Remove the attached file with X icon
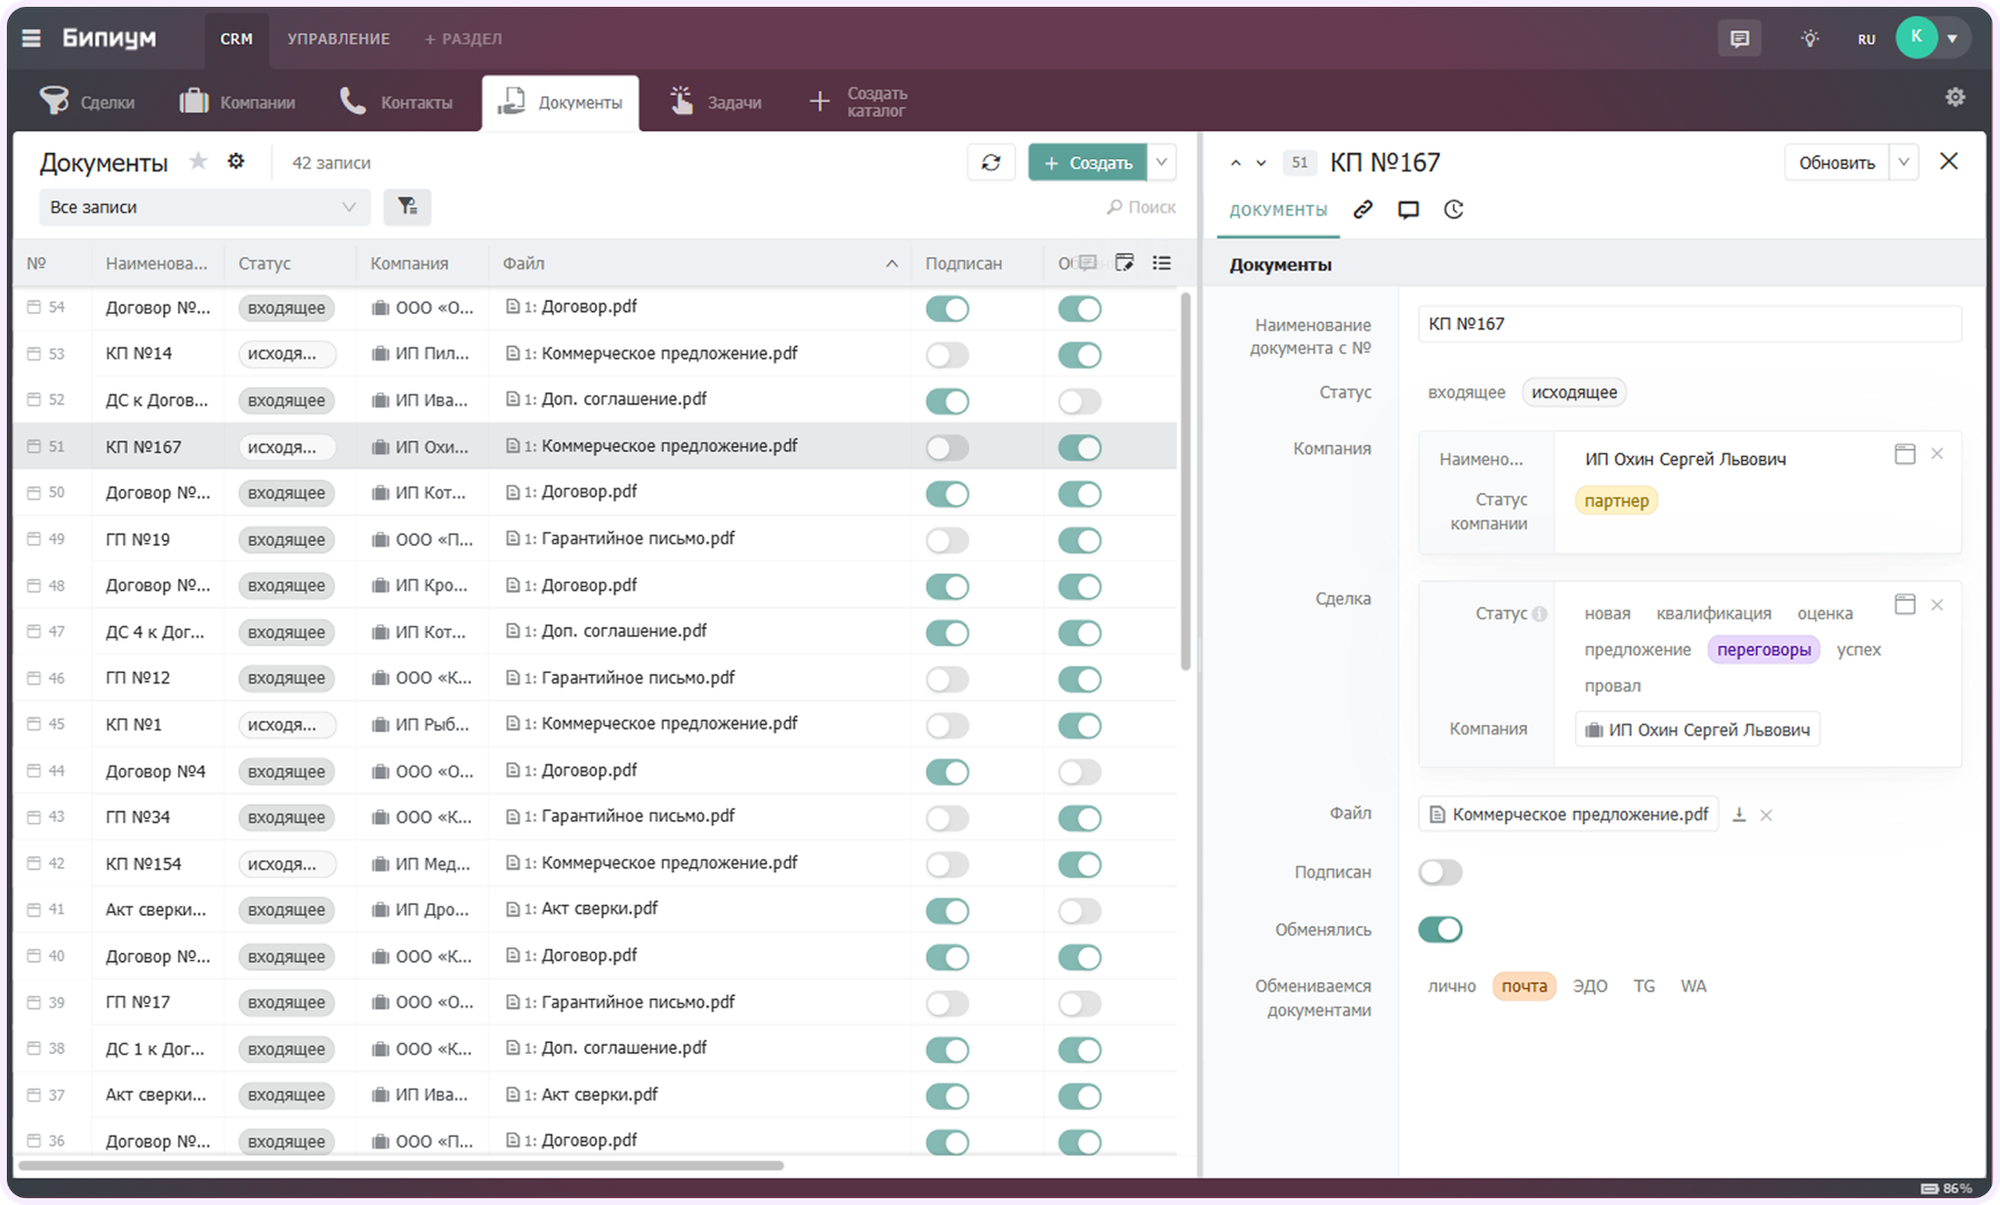 1766,815
